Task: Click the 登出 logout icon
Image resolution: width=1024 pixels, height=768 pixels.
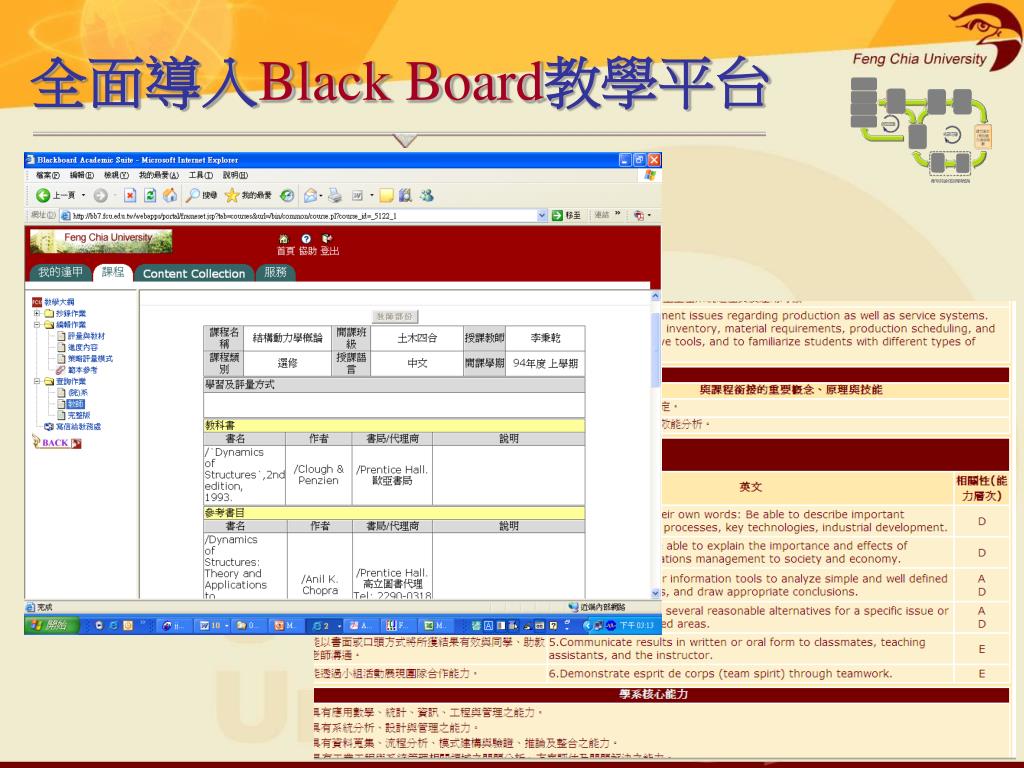Action: point(327,239)
